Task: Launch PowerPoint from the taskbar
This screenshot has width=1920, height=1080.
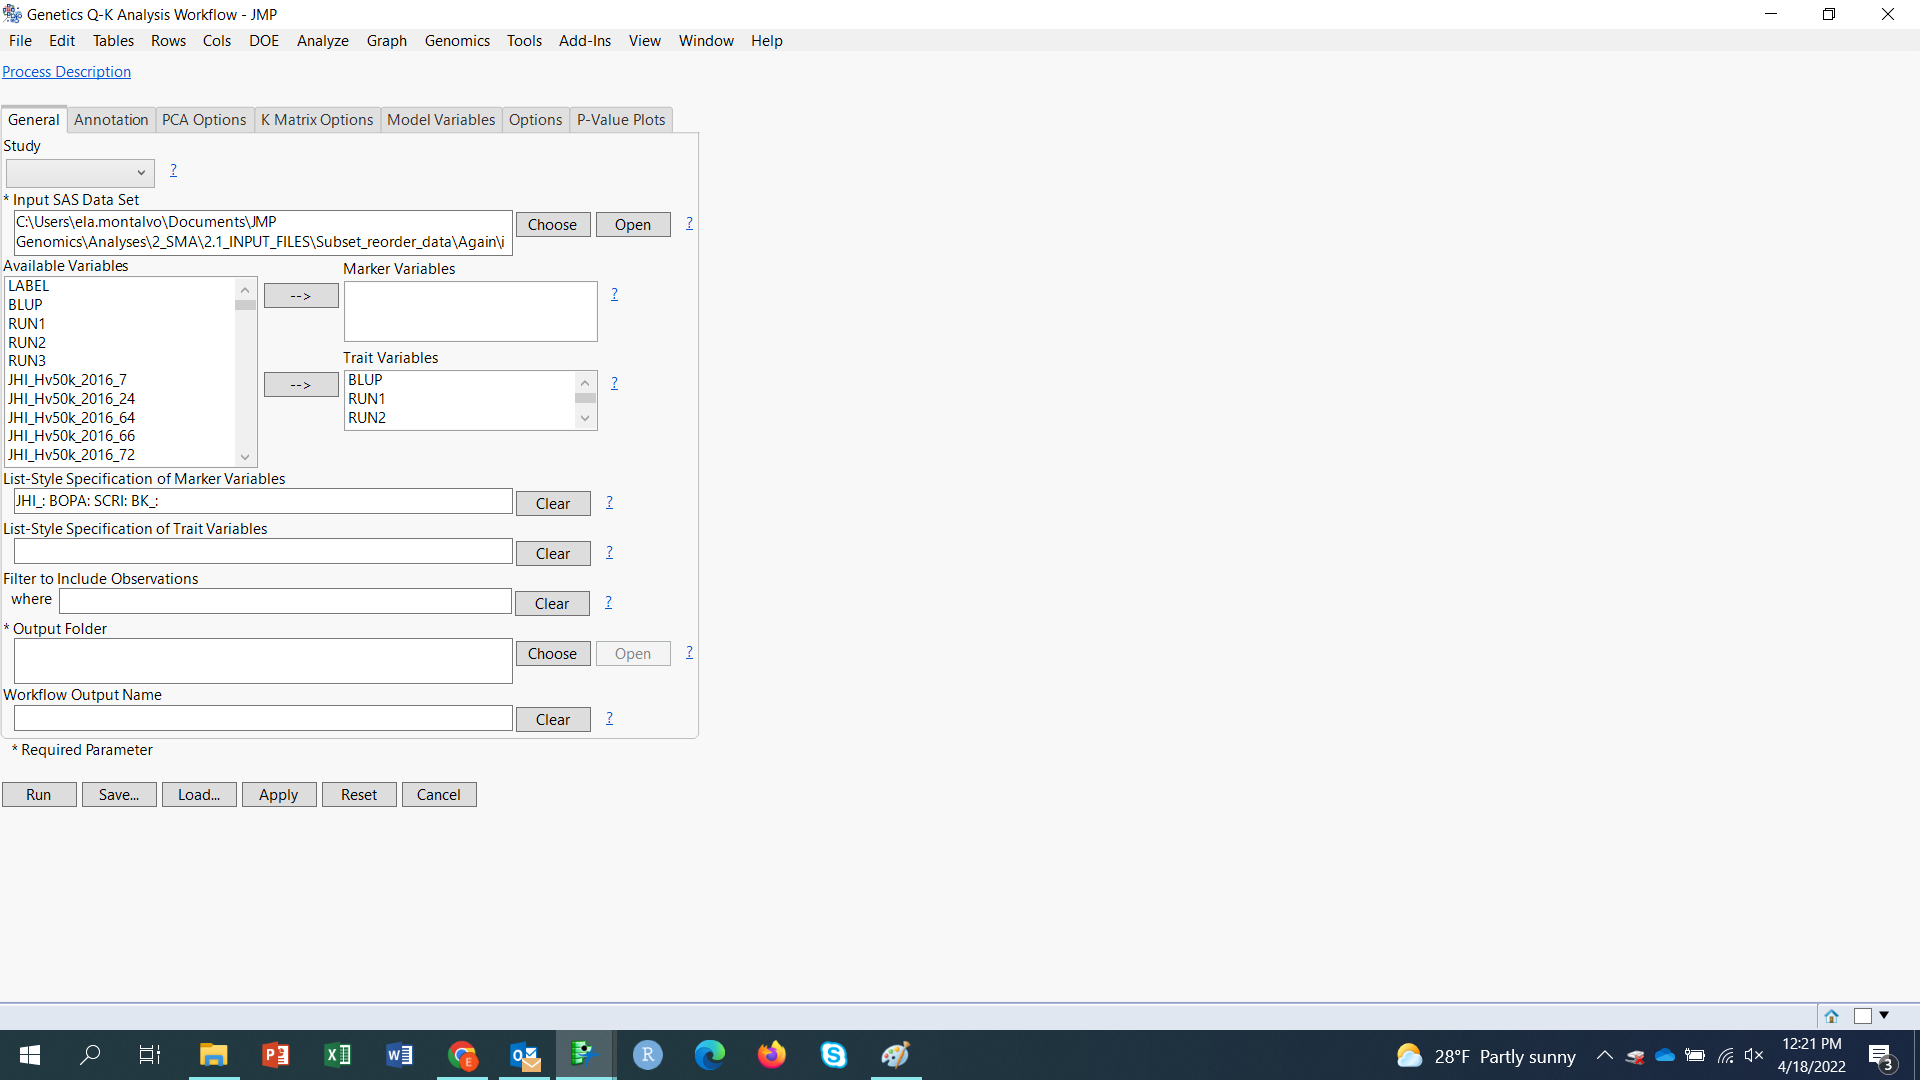Action: 275,1055
